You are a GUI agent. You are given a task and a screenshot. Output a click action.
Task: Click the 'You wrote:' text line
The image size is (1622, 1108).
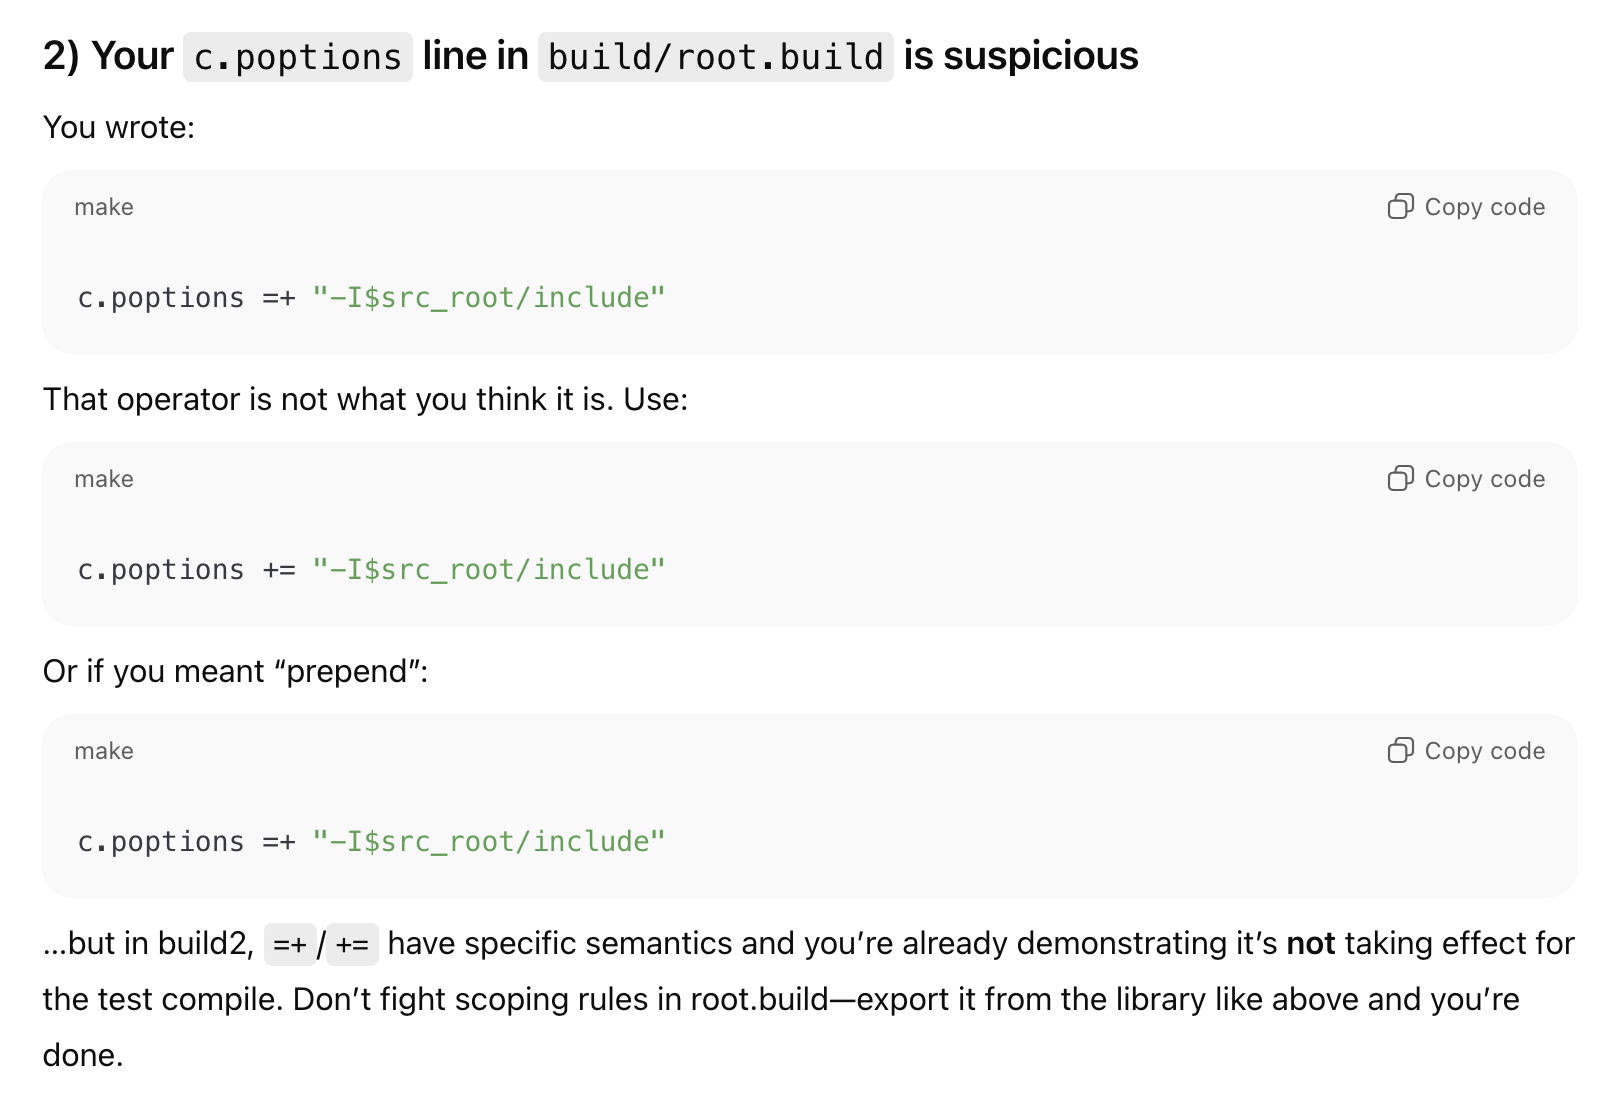coord(119,128)
